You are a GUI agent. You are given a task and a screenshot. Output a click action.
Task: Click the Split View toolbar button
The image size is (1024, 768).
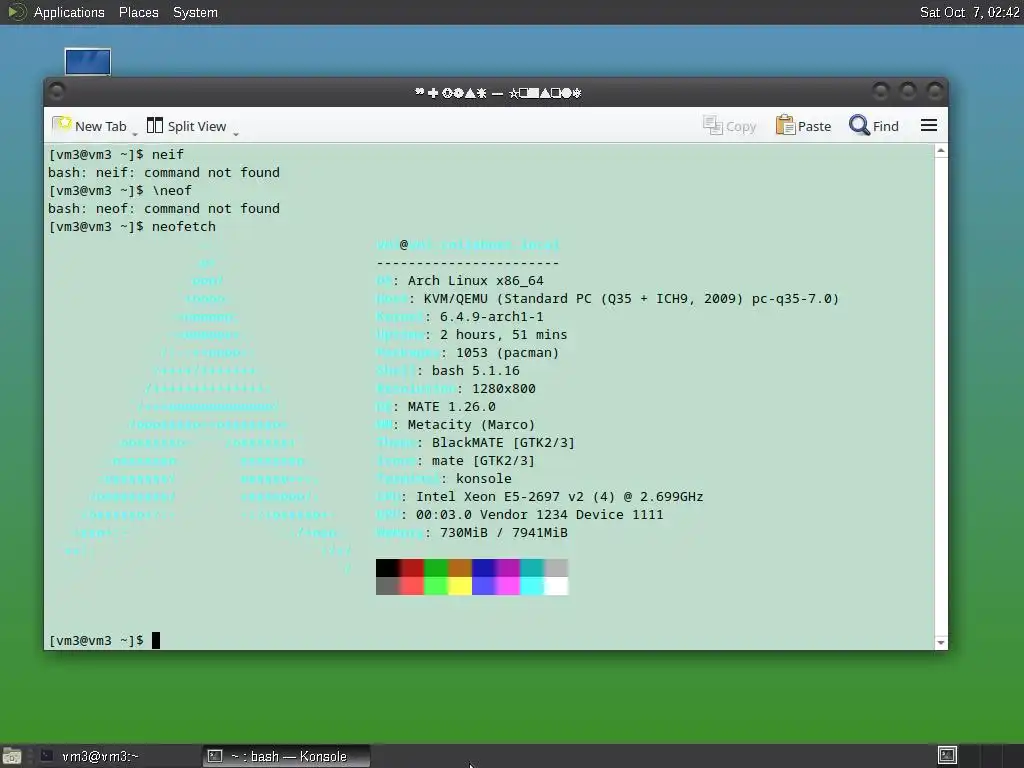coord(187,126)
